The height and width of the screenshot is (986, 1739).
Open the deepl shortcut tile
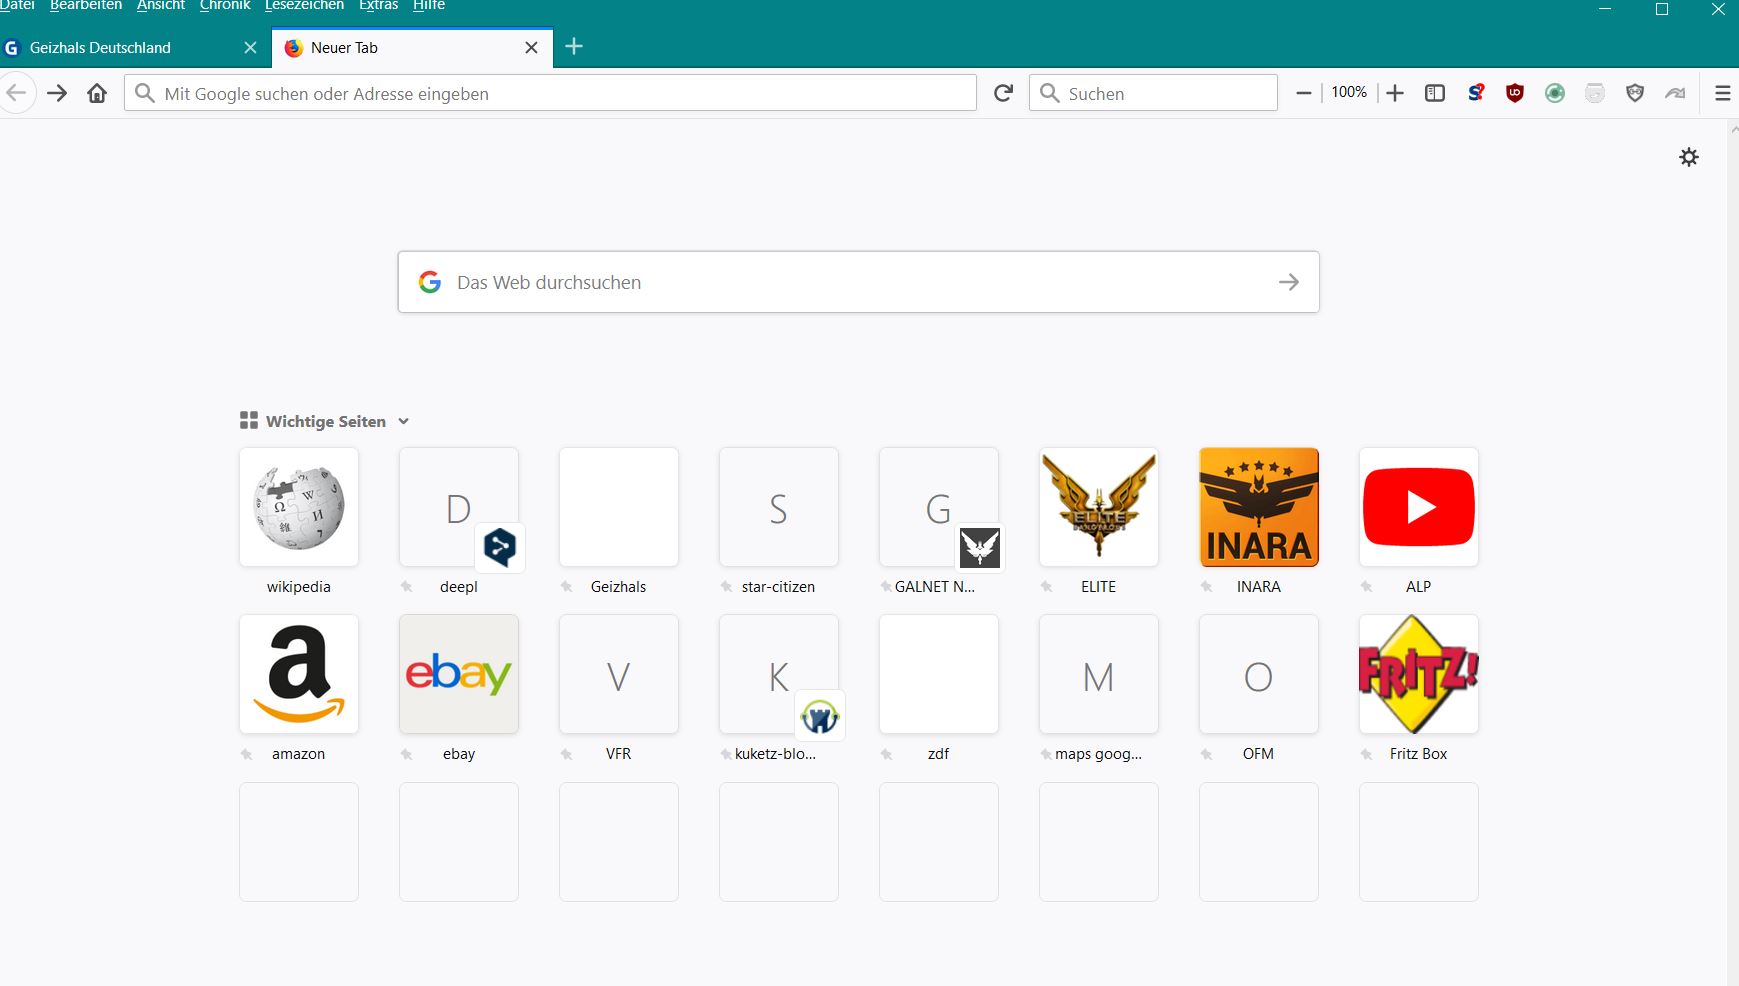(459, 507)
